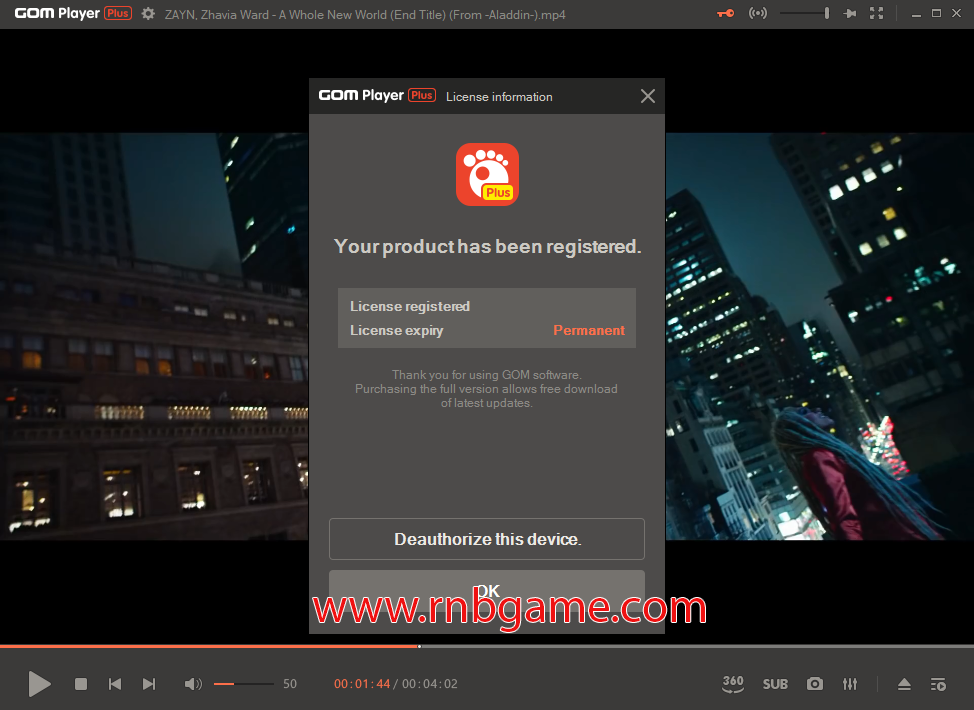Click the video frame left of dialog

pos(154,336)
